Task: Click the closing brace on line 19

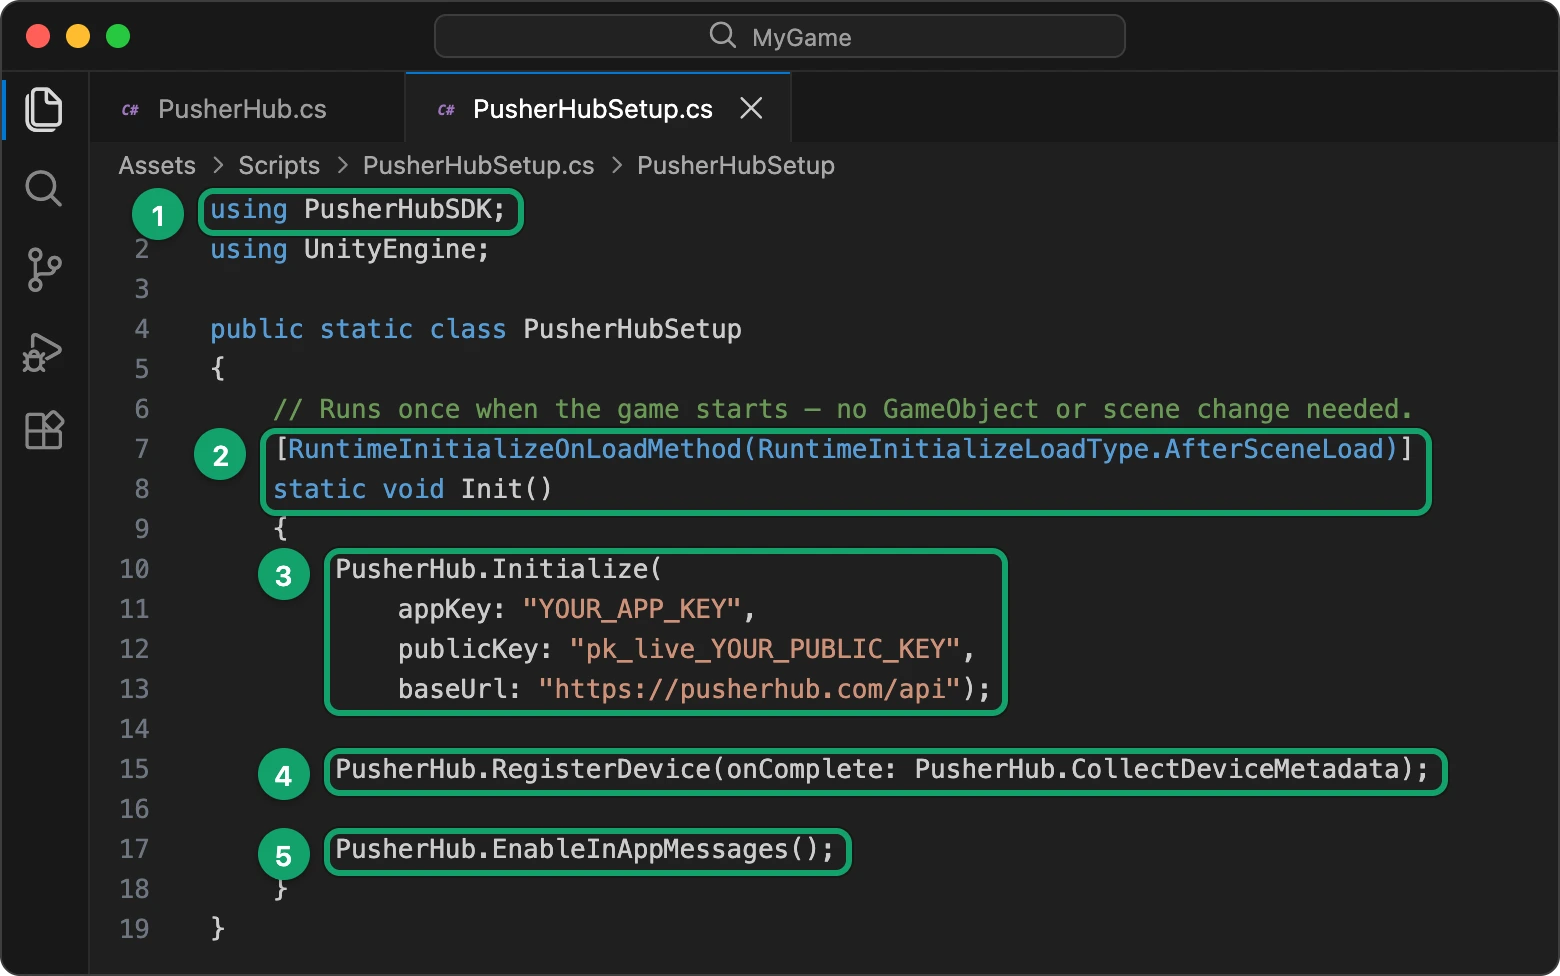Action: click(x=218, y=929)
